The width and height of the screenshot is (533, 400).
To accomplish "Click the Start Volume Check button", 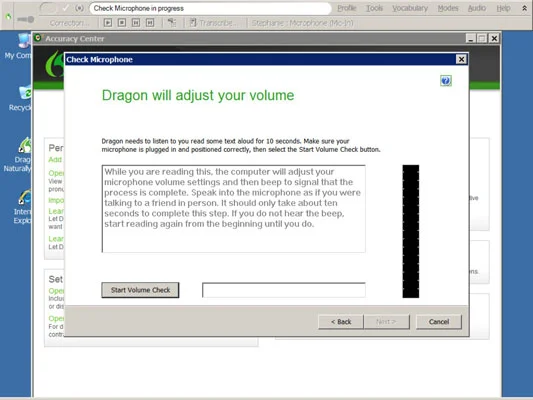I will pos(140,290).
